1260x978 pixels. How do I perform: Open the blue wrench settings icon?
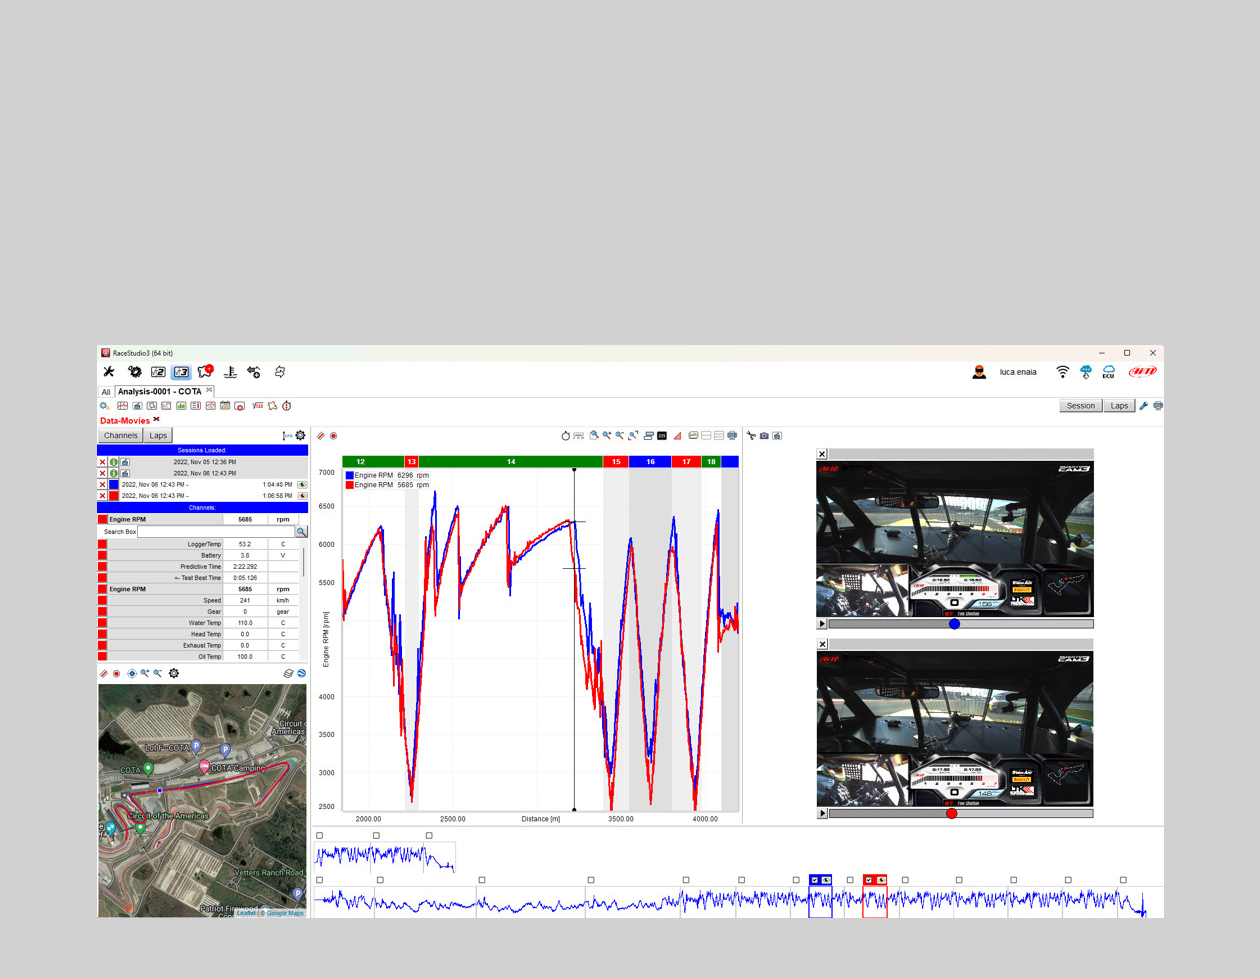(1144, 406)
